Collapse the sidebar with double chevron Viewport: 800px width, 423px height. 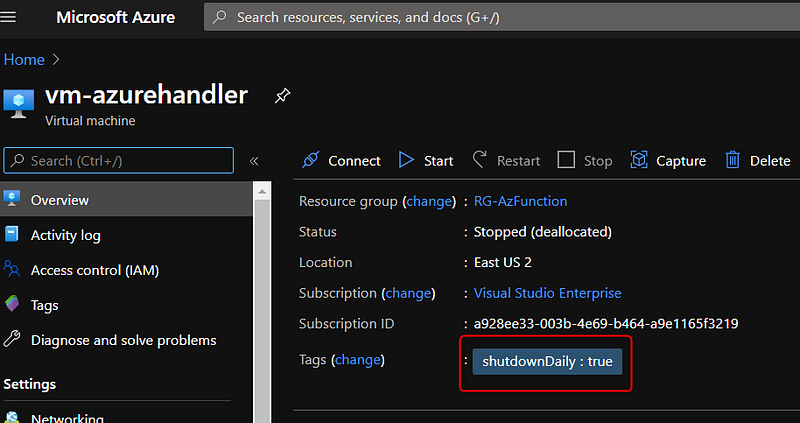254,161
